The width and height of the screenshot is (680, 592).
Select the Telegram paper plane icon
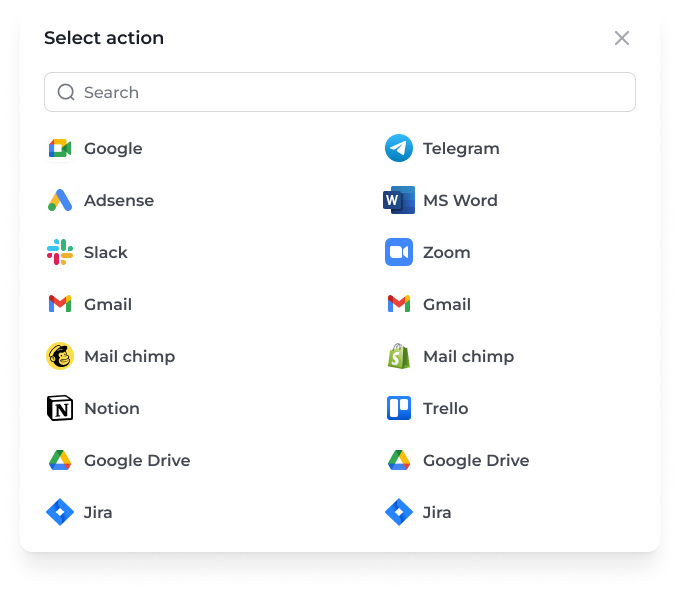click(399, 148)
